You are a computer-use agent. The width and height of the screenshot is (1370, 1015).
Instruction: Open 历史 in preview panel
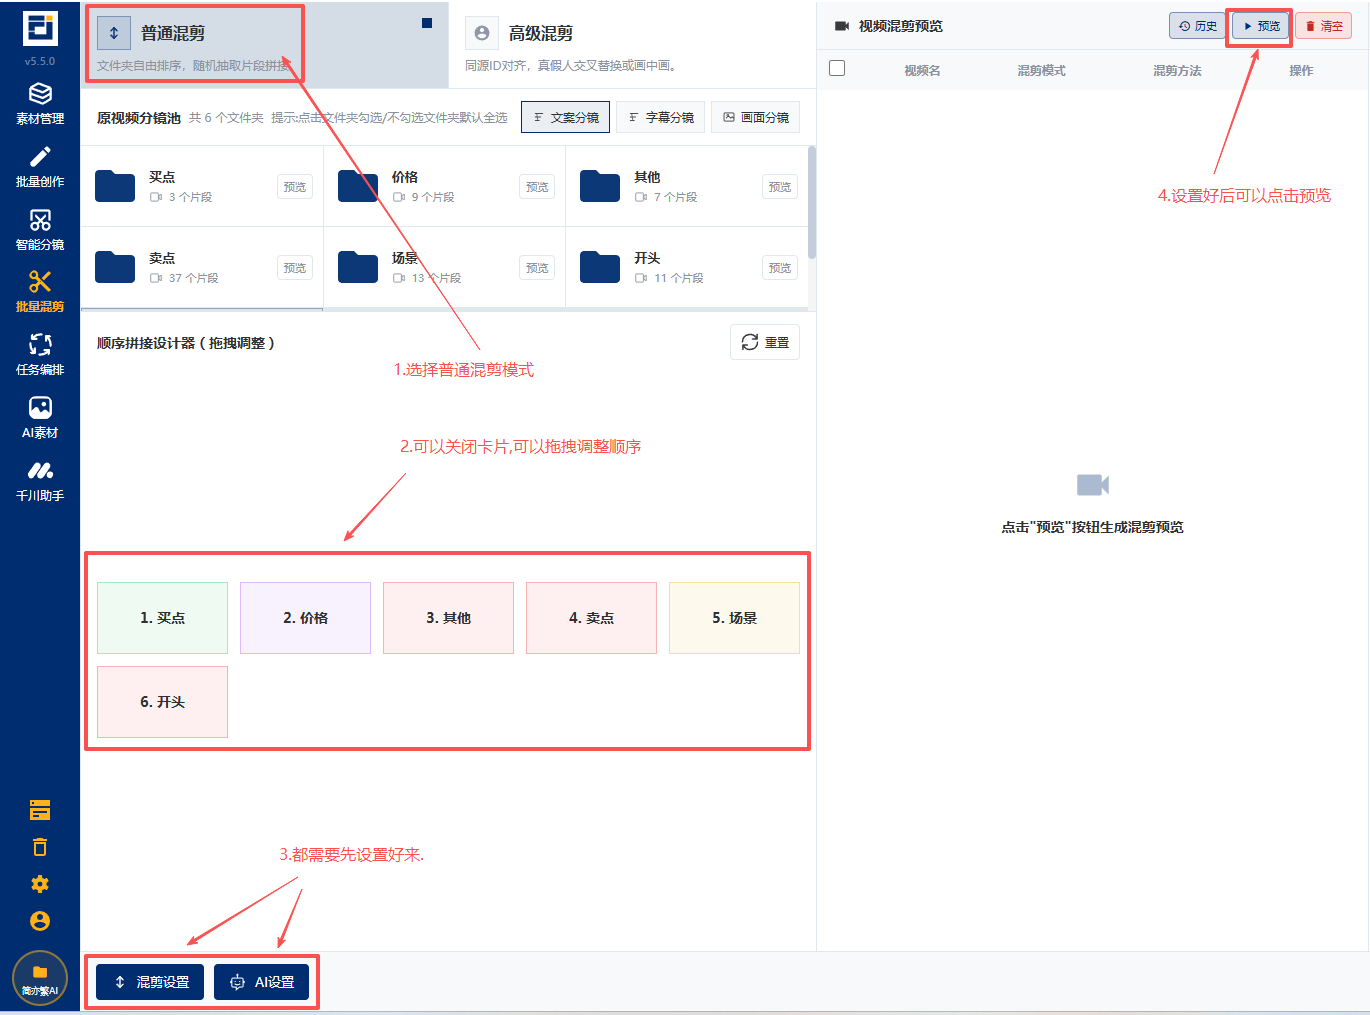pyautogui.click(x=1198, y=26)
